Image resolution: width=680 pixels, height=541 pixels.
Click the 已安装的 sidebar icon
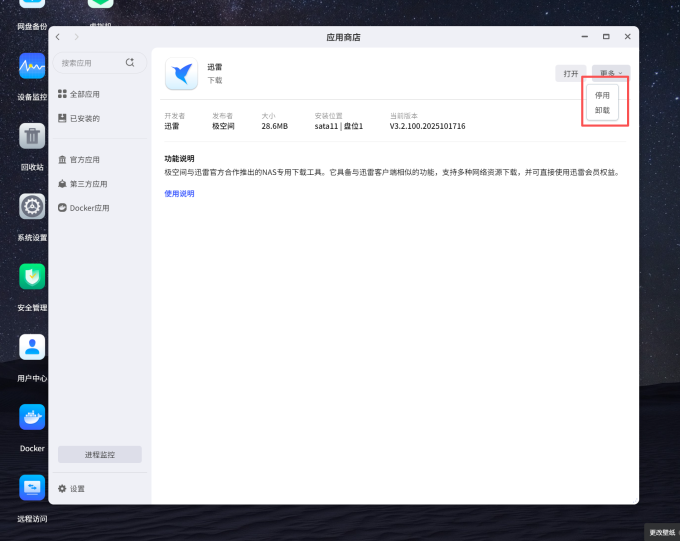click(x=62, y=118)
